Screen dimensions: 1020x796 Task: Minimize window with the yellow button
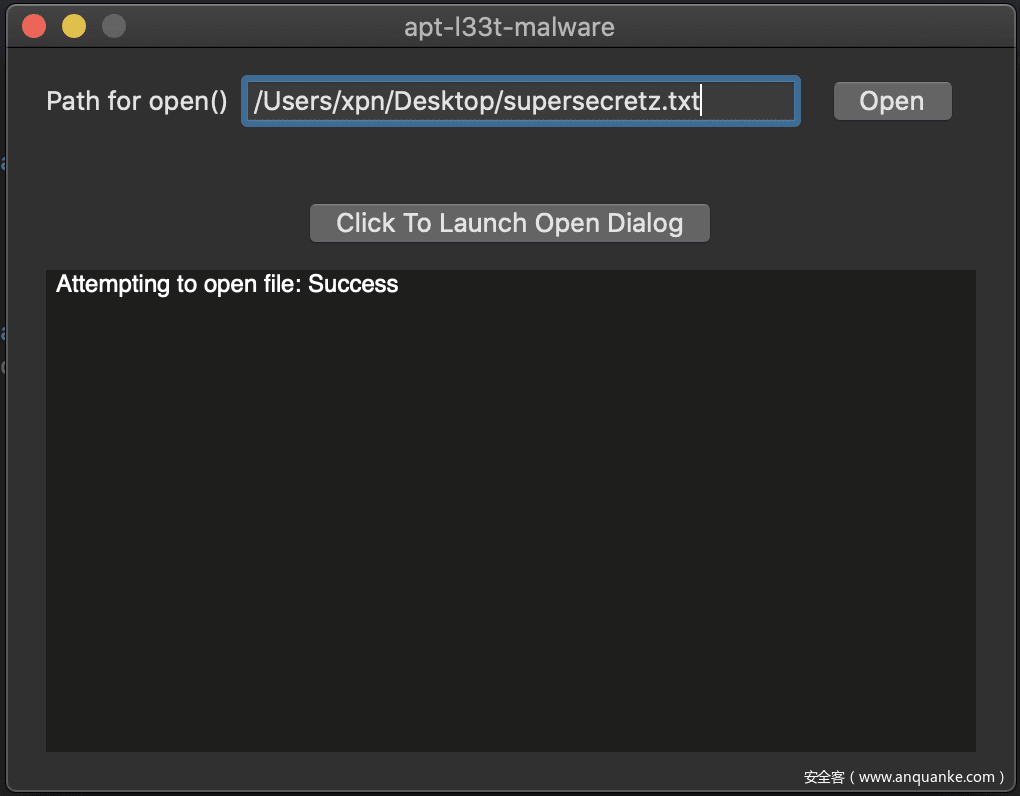tap(74, 26)
